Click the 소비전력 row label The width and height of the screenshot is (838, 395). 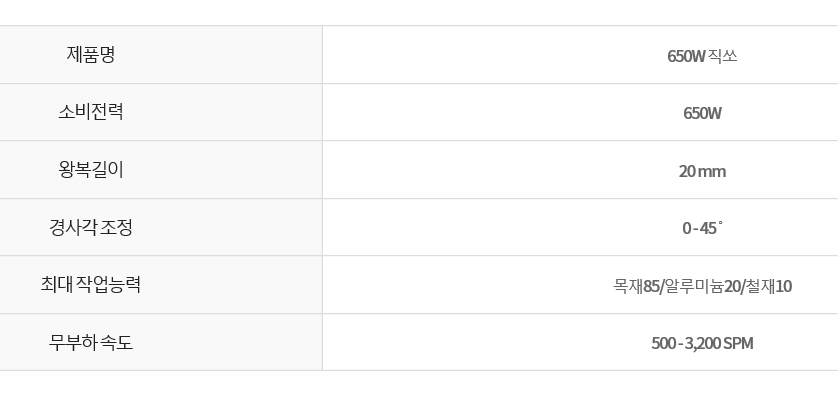91,112
